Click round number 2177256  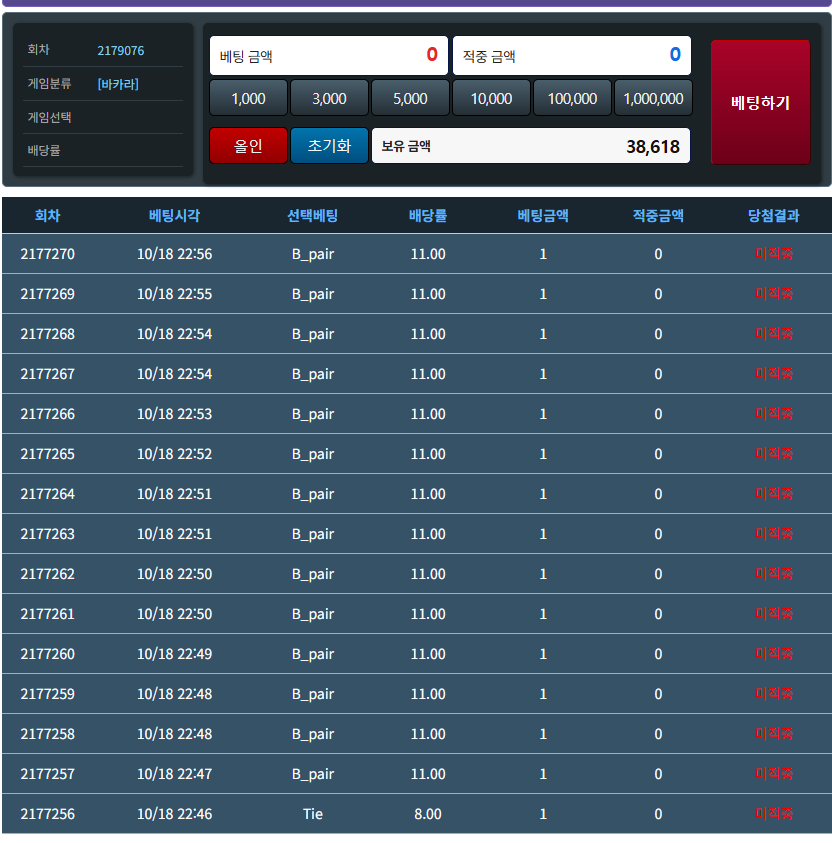click(x=47, y=814)
